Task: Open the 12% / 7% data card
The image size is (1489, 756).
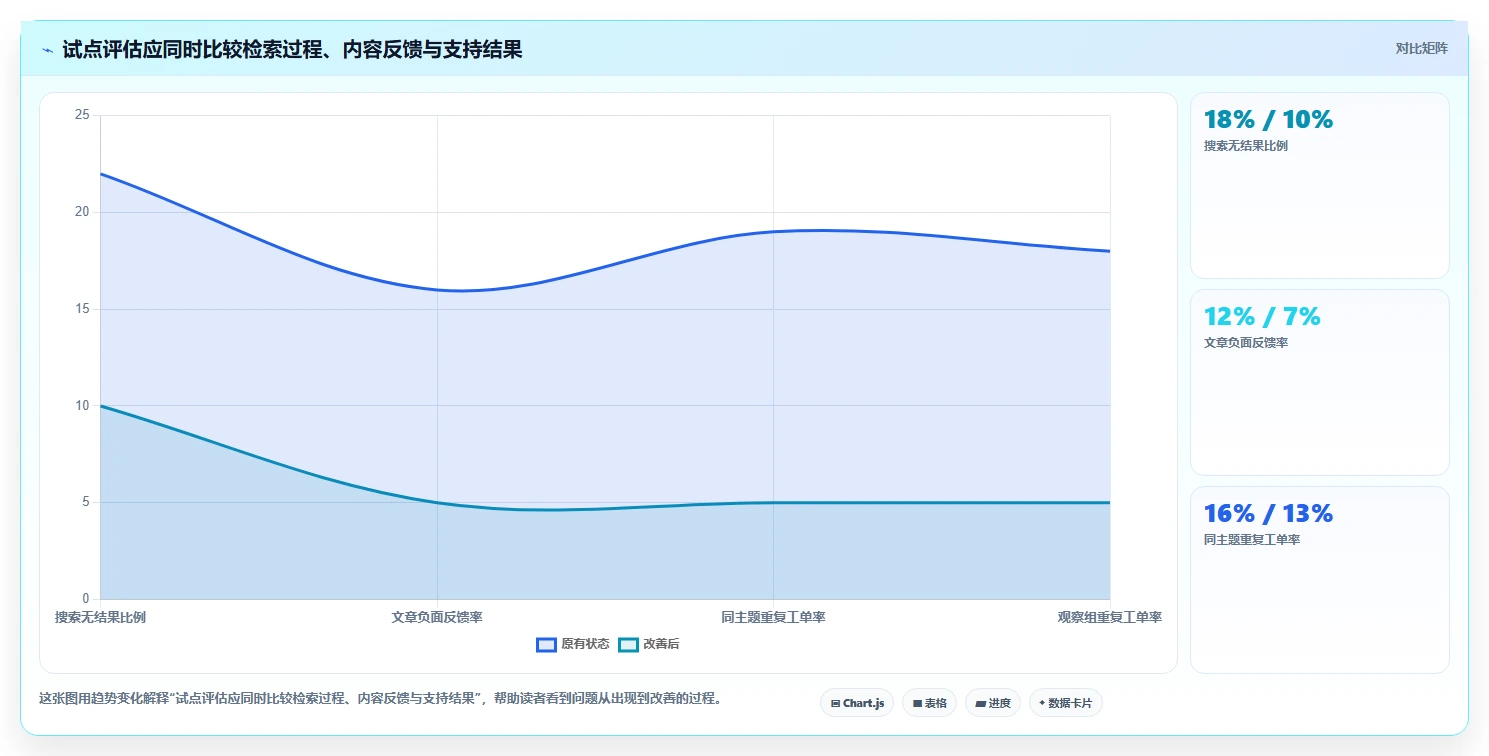Action: tap(1319, 382)
